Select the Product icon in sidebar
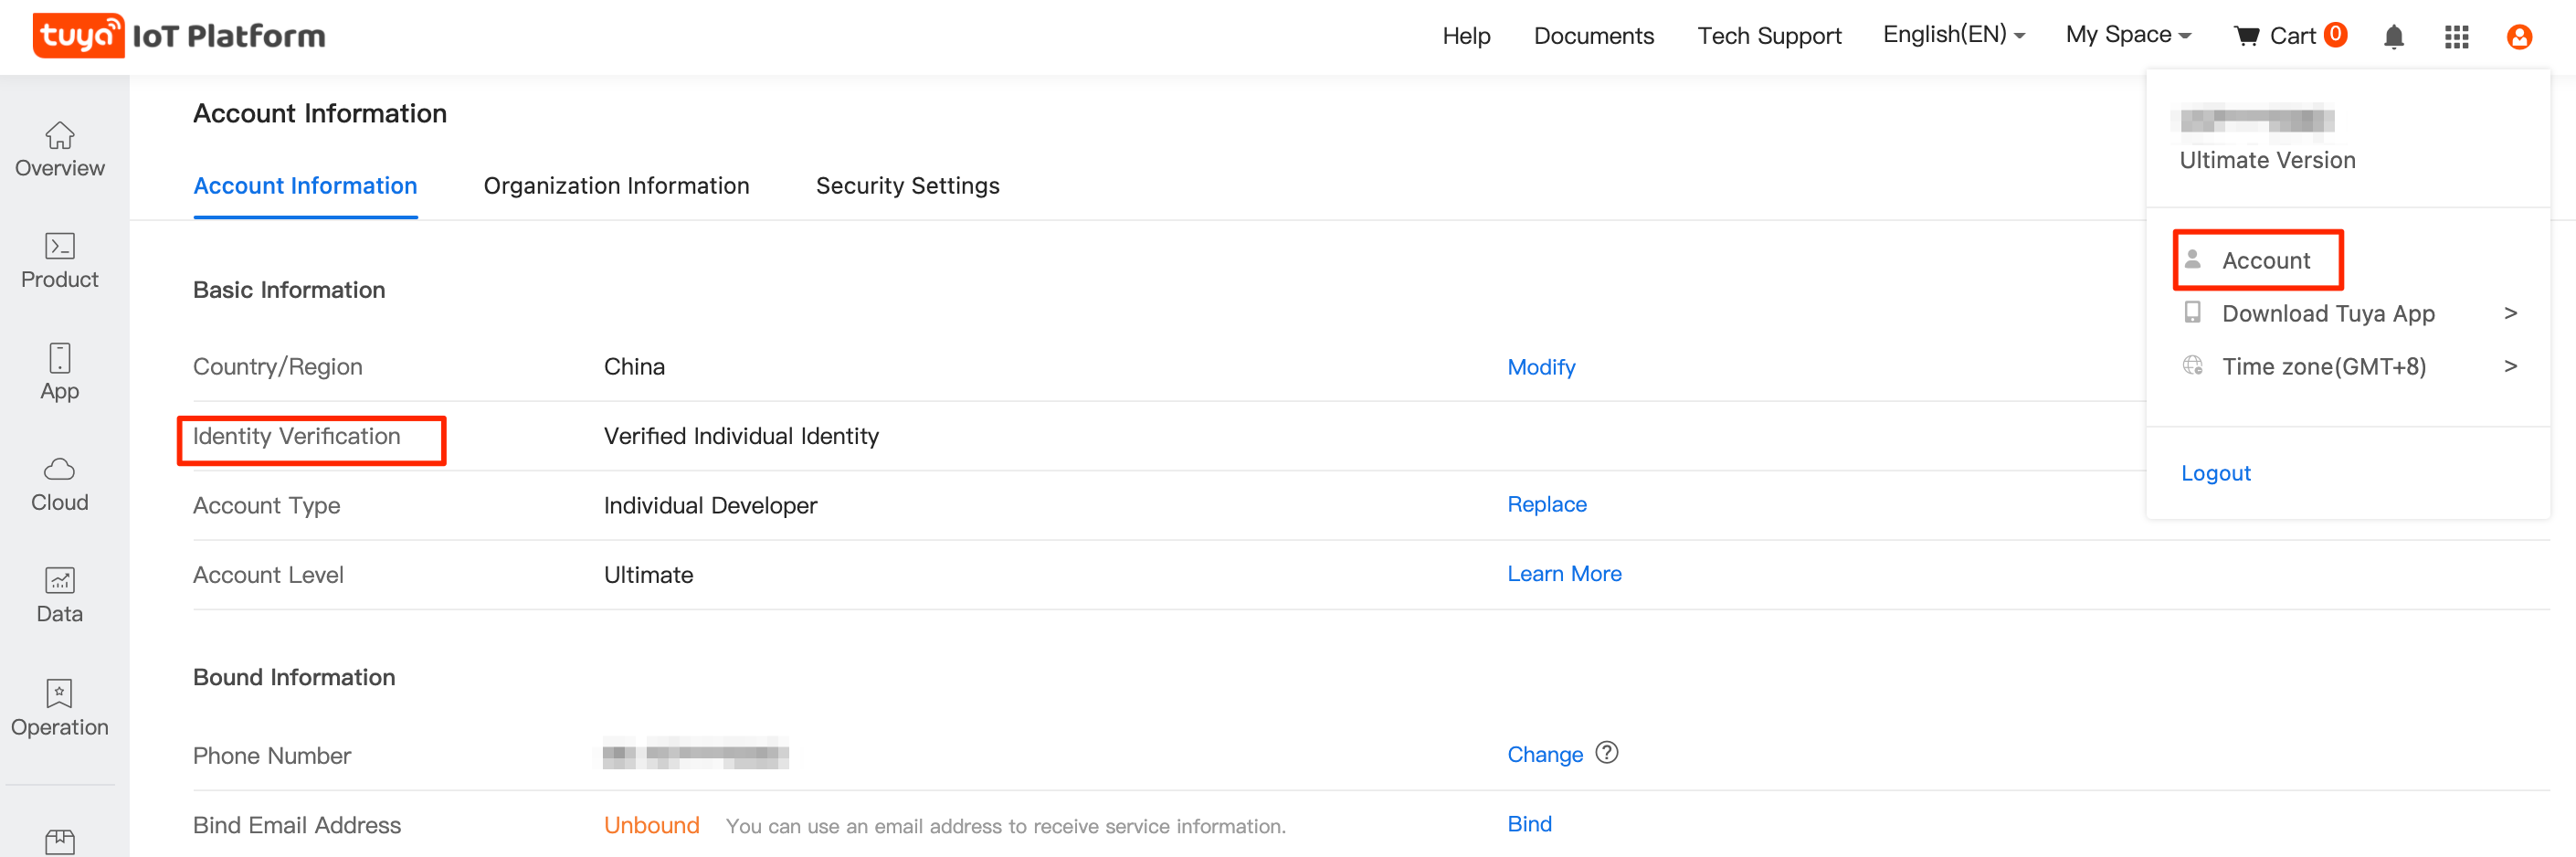The image size is (2576, 857). coord(59,262)
